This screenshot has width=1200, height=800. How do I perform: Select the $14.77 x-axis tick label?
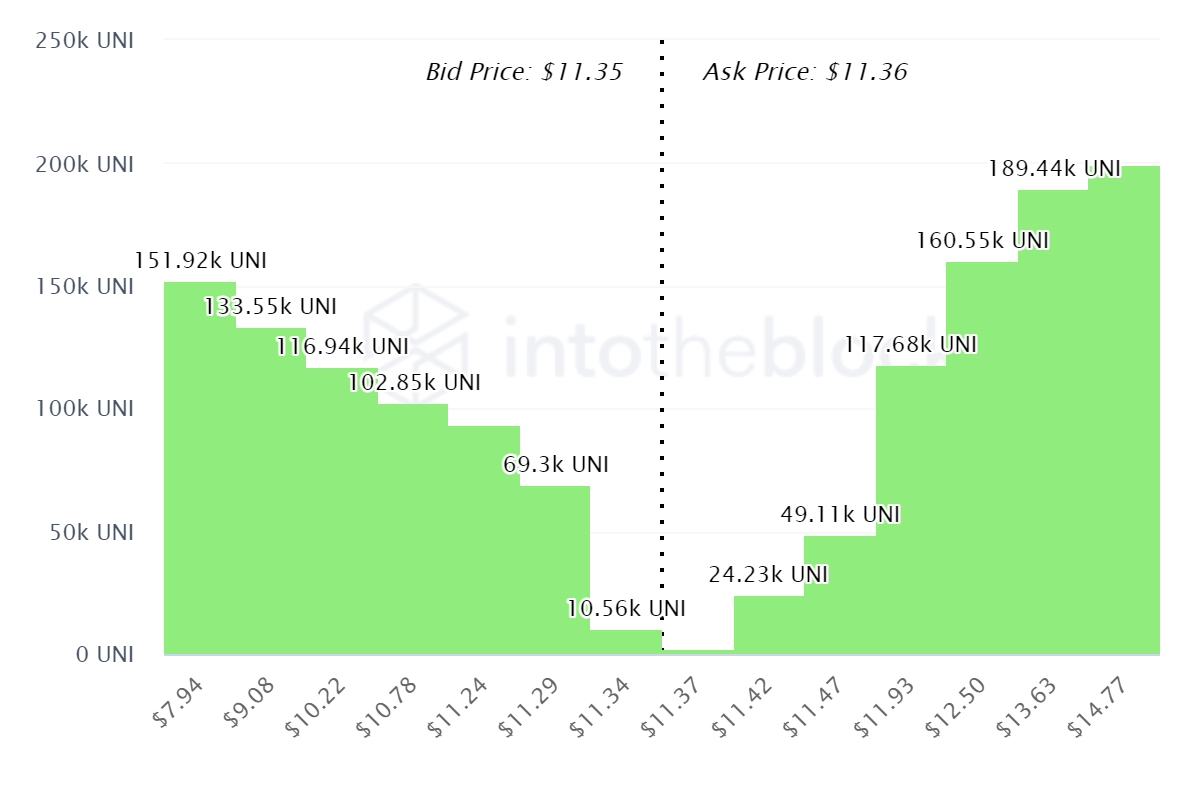1091,706
